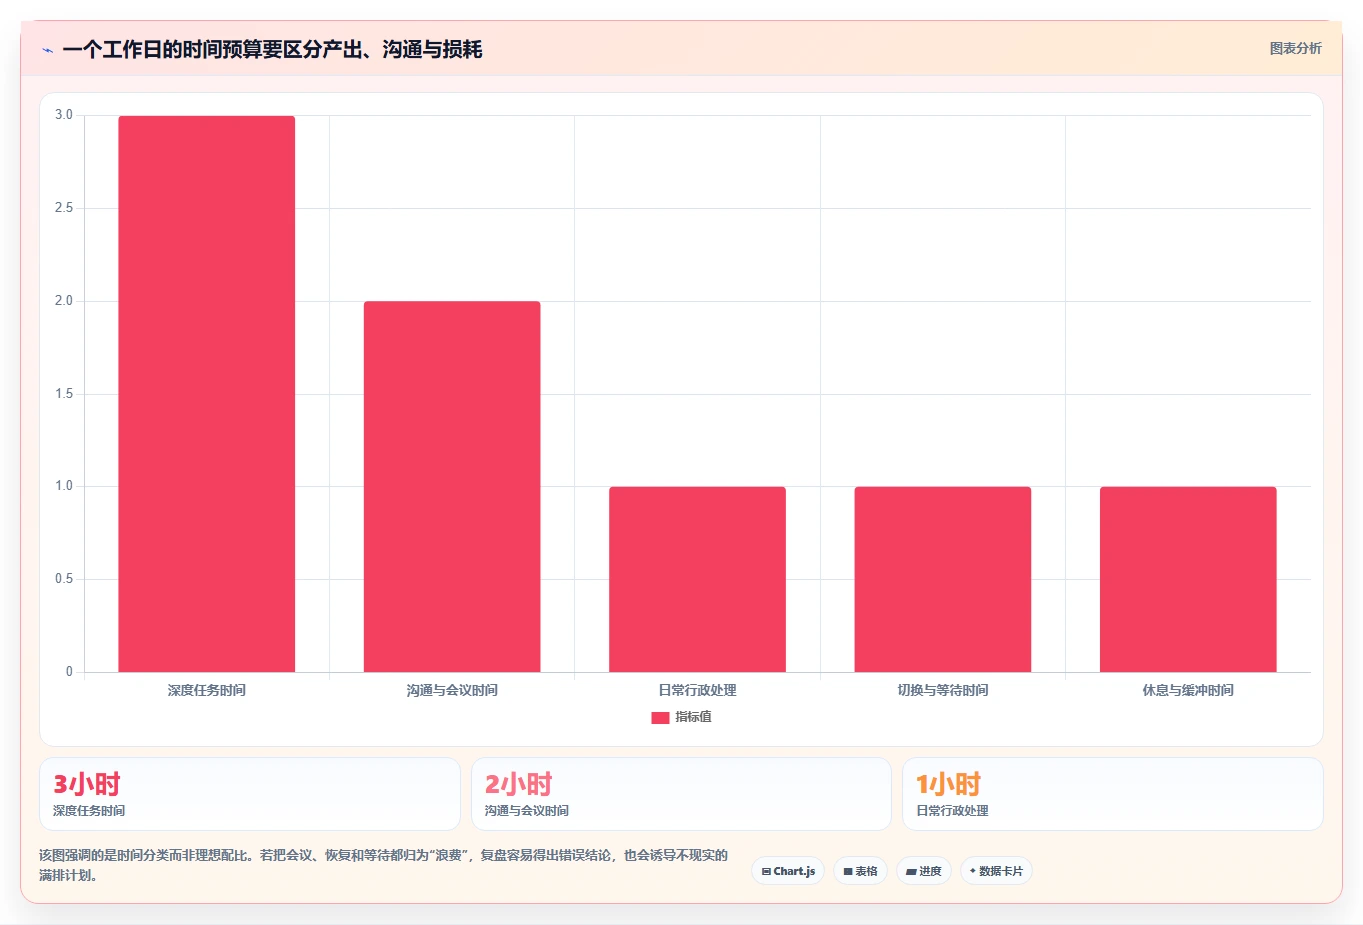Click x-axis label 切换与等待时间
This screenshot has height=925, width=1363.
[x=943, y=690]
